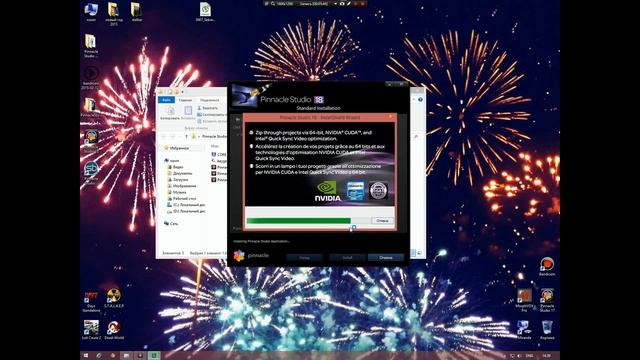
Task: Click the S.T.A.L.K.E.R desktop shortcut
Action: pos(114,298)
